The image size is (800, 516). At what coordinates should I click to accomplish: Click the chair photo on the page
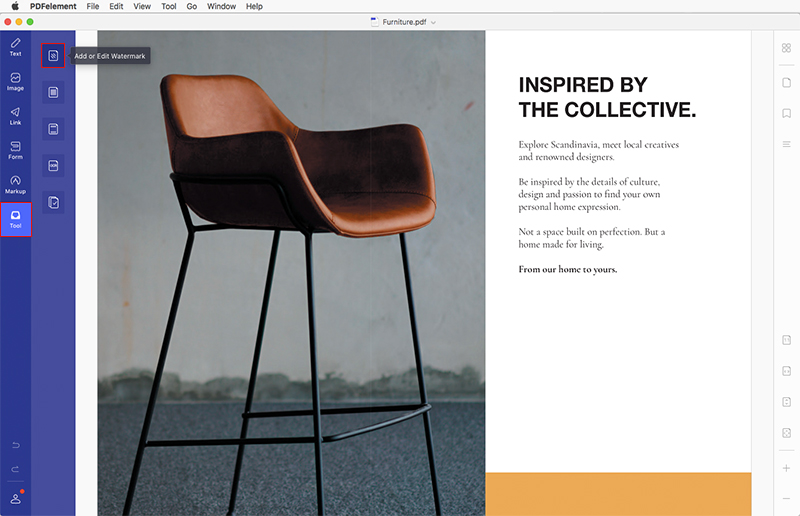291,273
